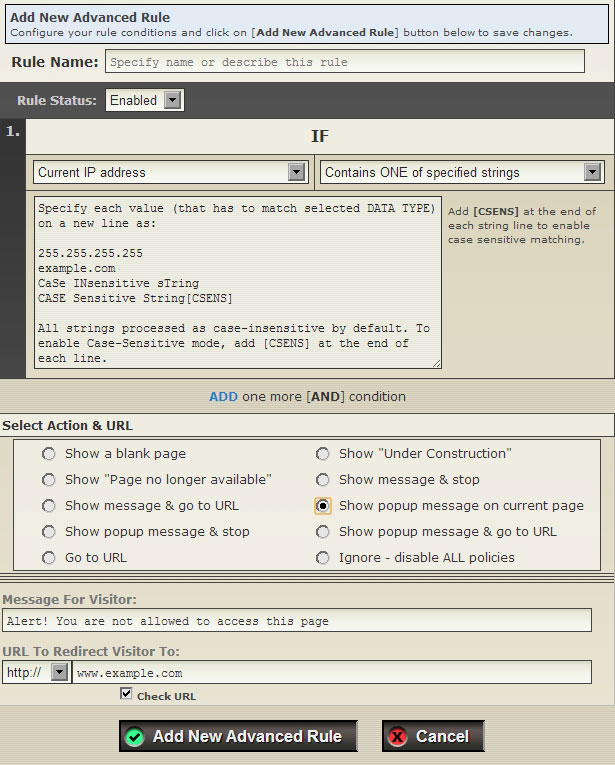Expand the 'Current IP address' data type dropdown
Screen dimensions: 615x765
[x=296, y=172]
